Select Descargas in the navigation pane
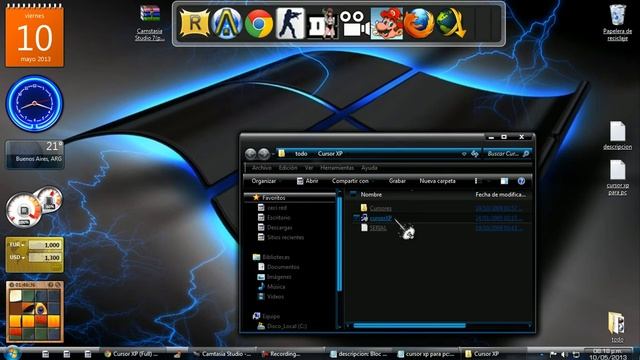 tap(275, 227)
